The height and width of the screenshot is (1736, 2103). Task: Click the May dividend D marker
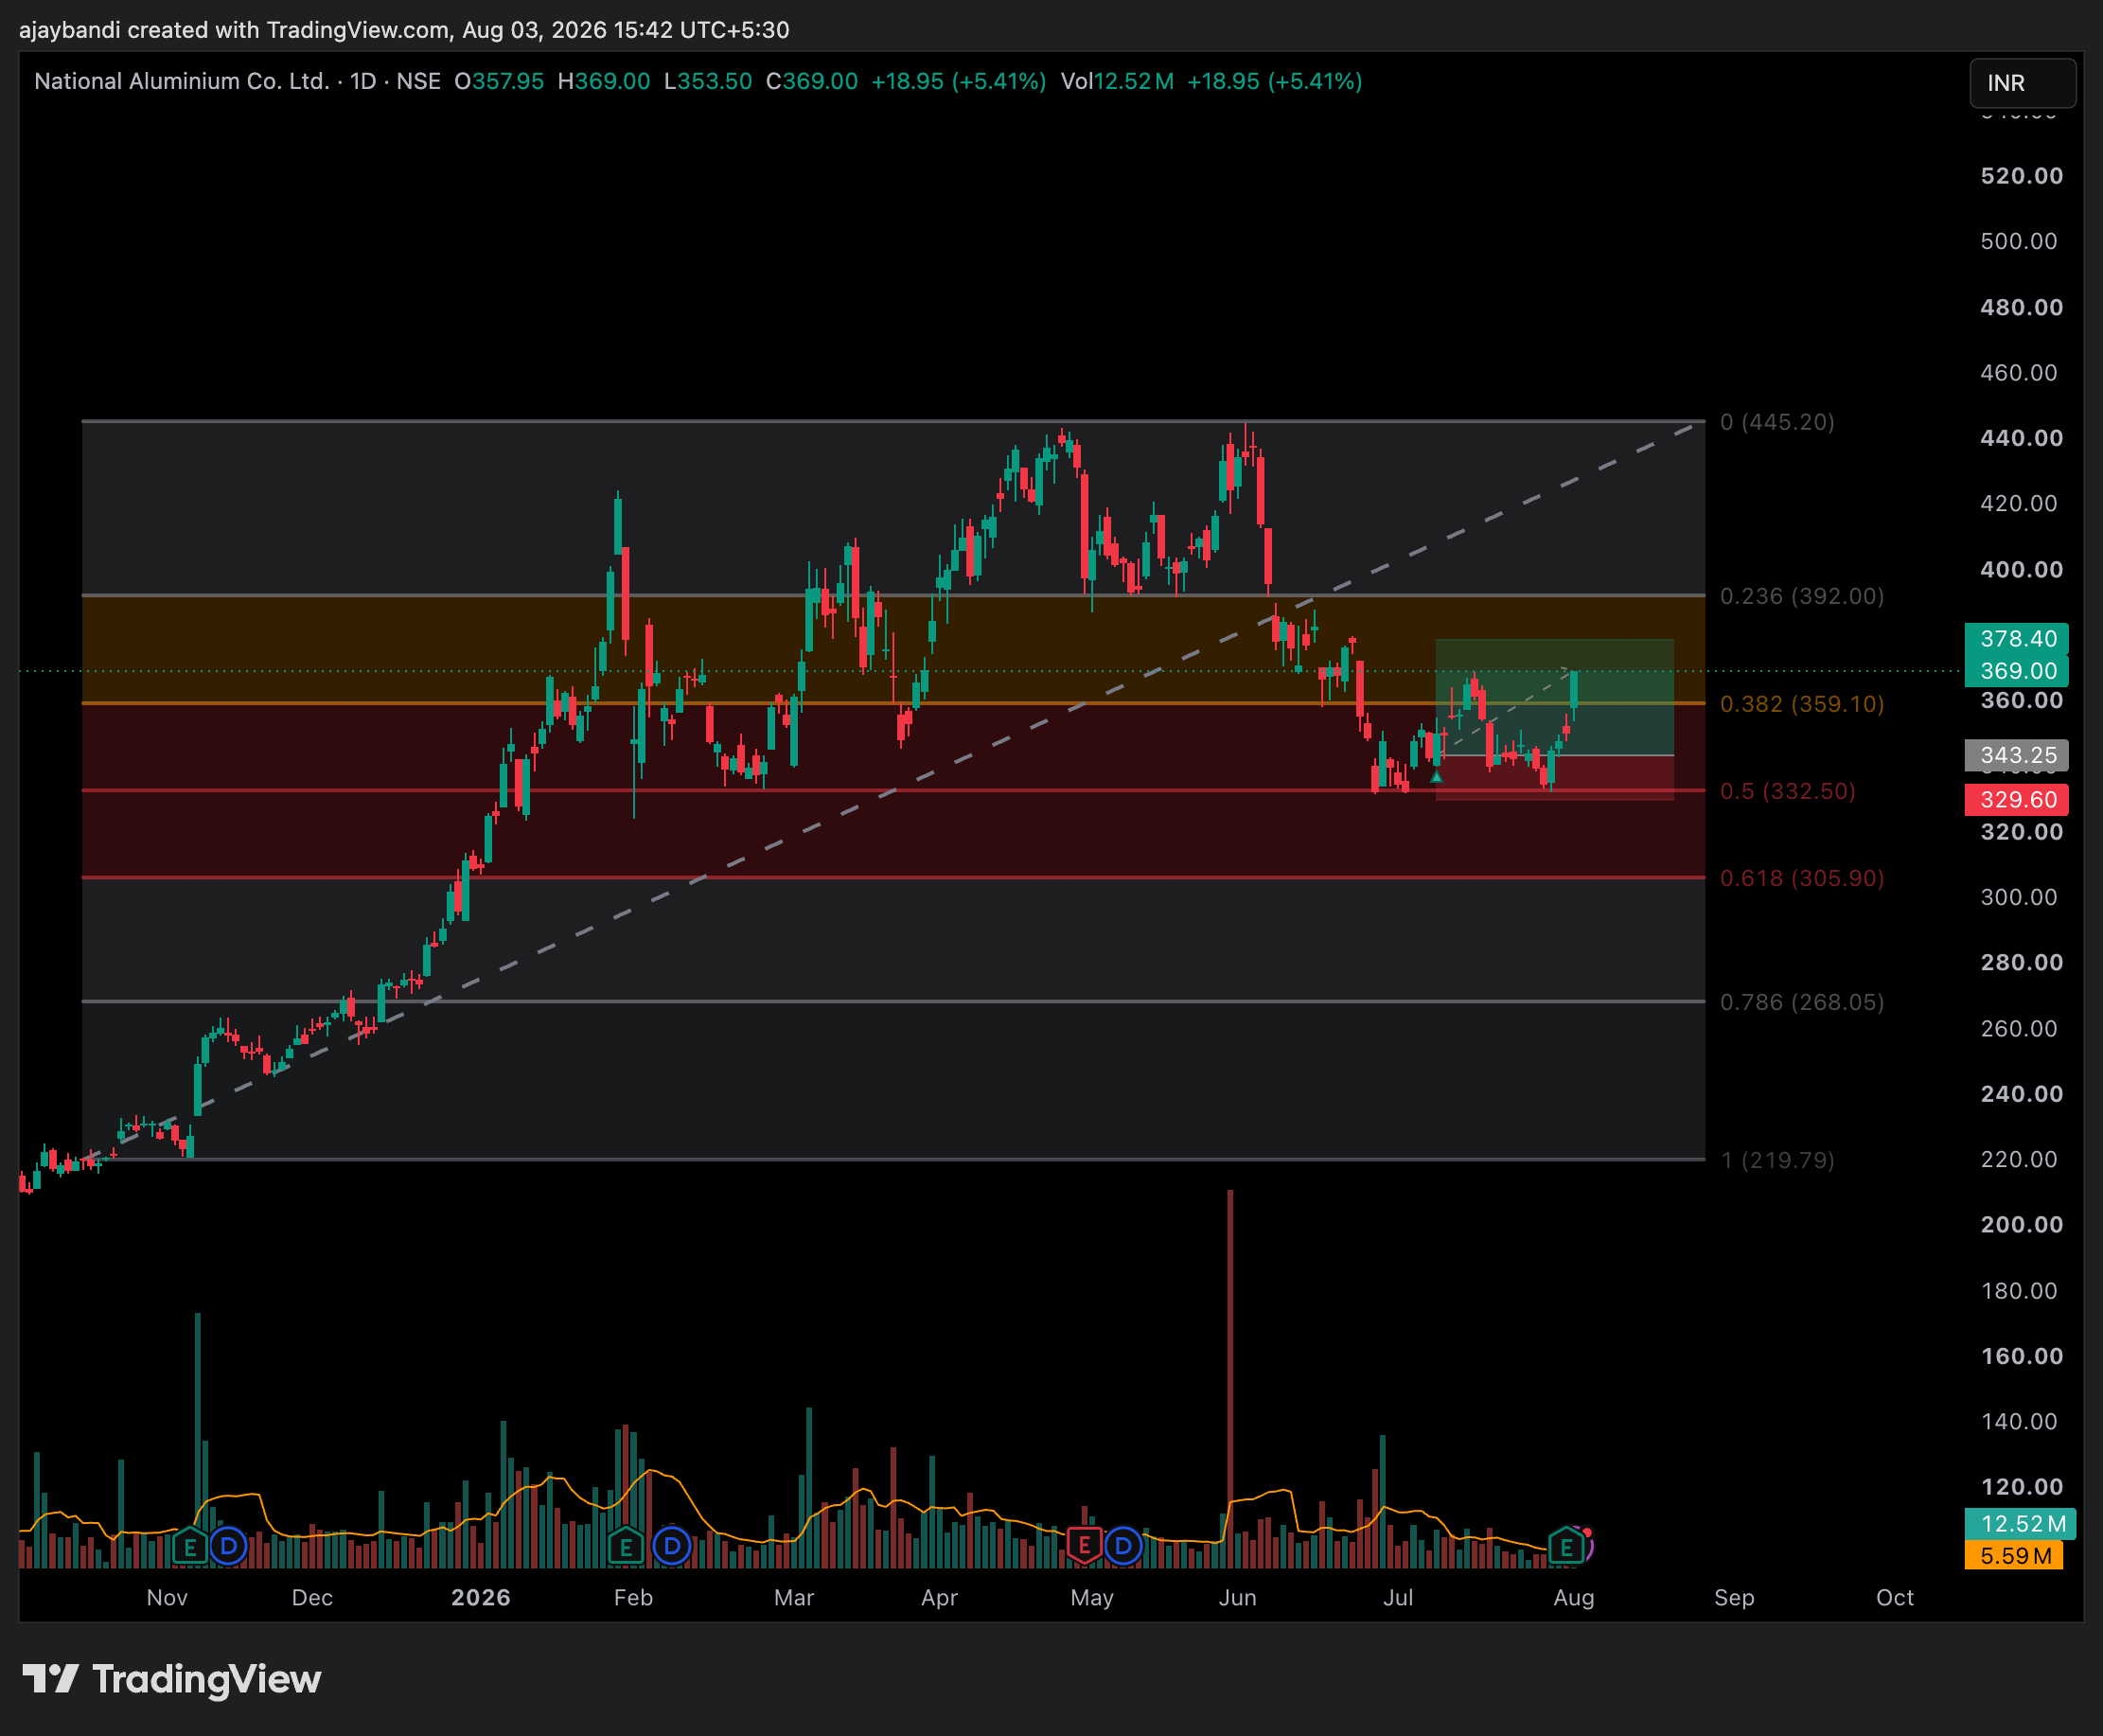pyautogui.click(x=1123, y=1547)
